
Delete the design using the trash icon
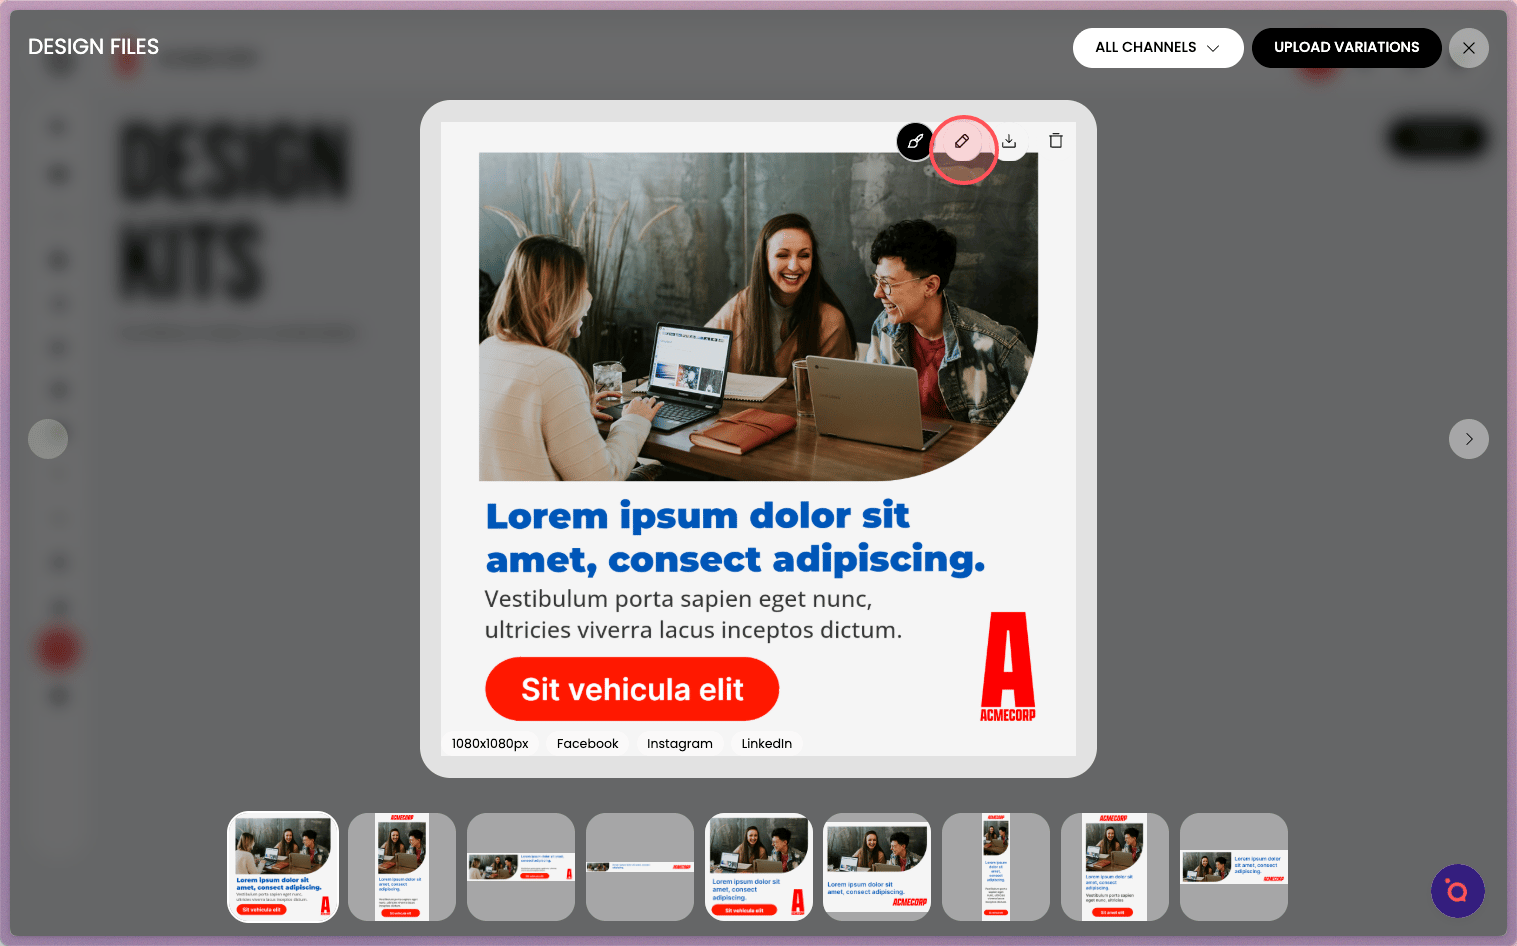tap(1056, 141)
